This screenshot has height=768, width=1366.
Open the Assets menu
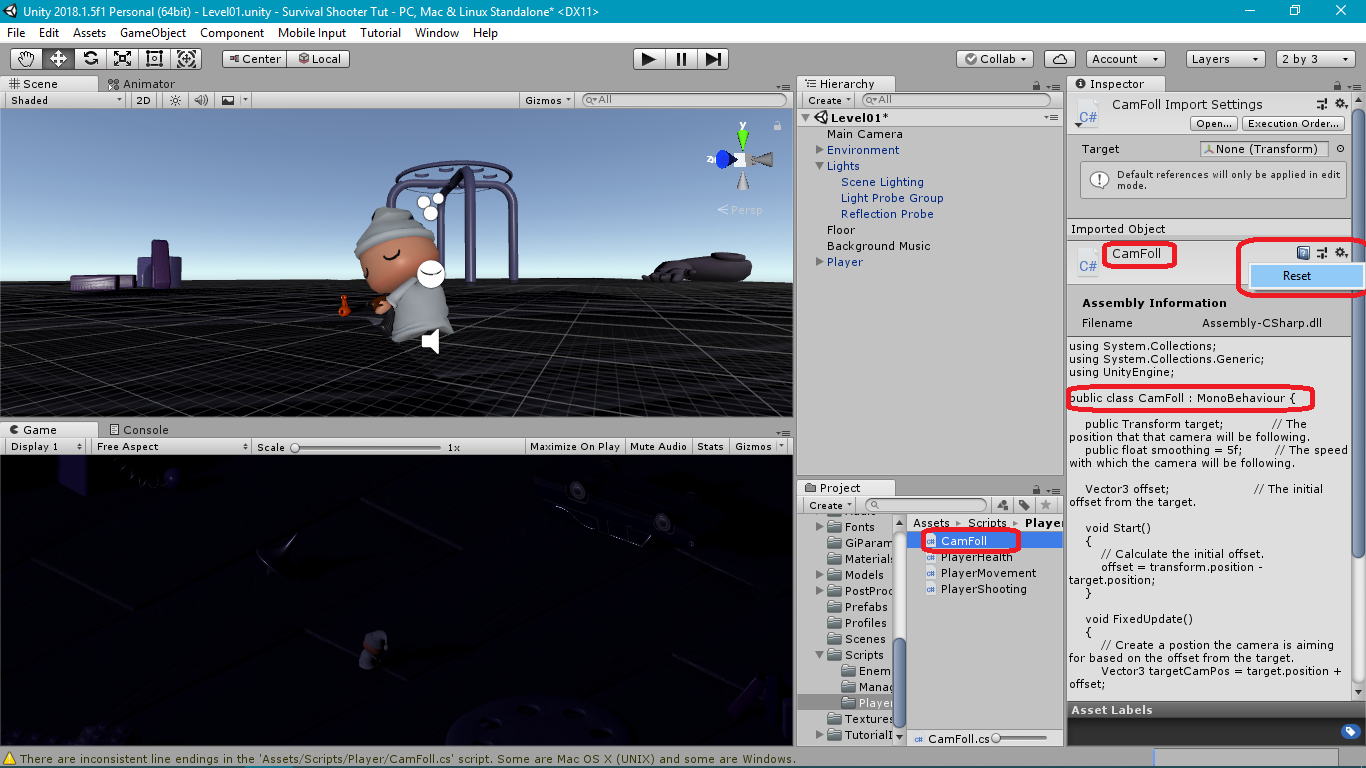point(89,33)
